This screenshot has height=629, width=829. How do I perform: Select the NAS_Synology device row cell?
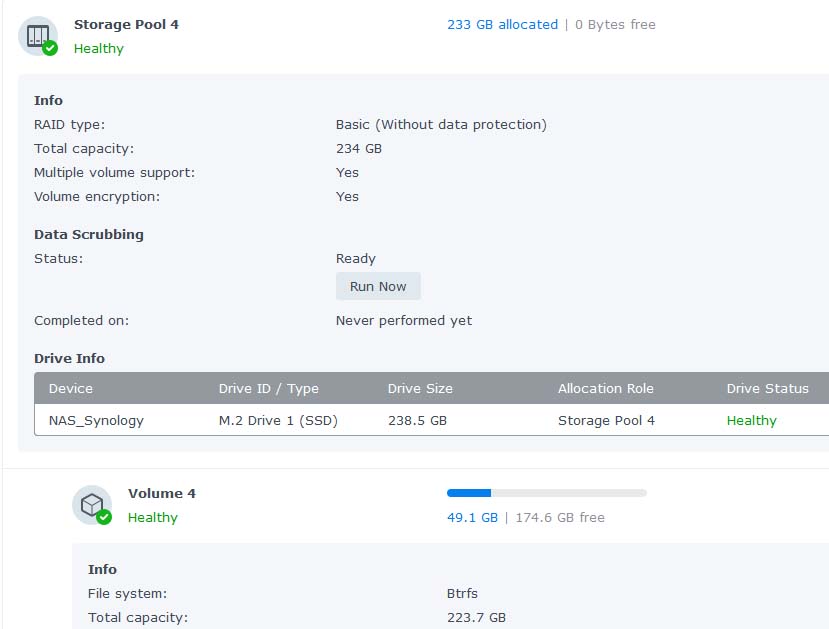click(96, 420)
